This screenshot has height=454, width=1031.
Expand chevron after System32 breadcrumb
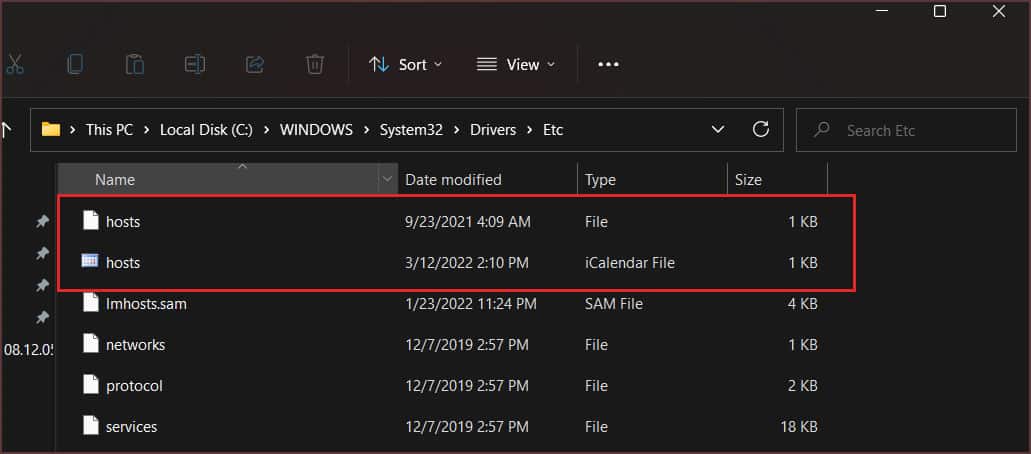[x=456, y=130]
